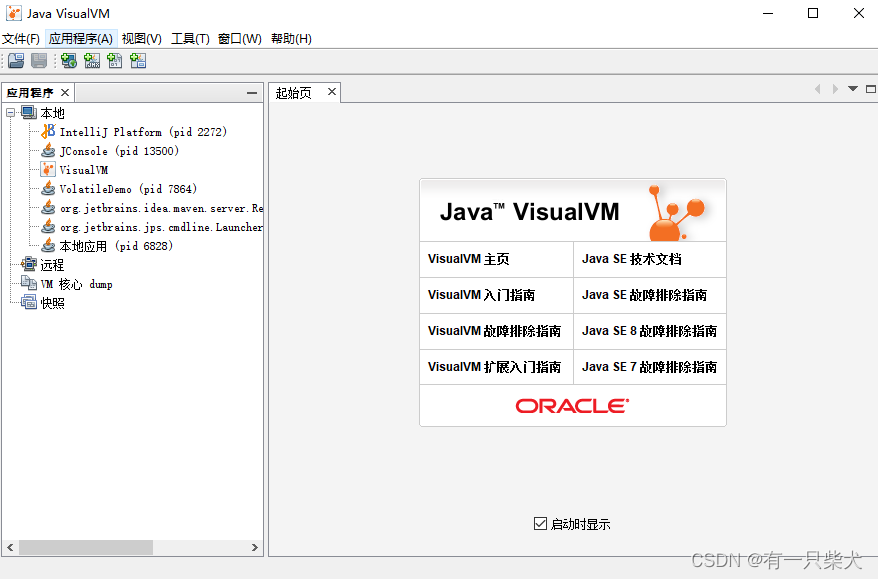Select the VisualVM row text in tree
This screenshot has width=878, height=579.
pos(84,170)
